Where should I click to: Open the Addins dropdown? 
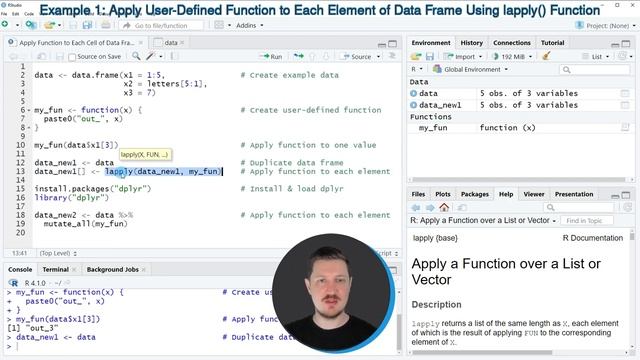tap(249, 25)
